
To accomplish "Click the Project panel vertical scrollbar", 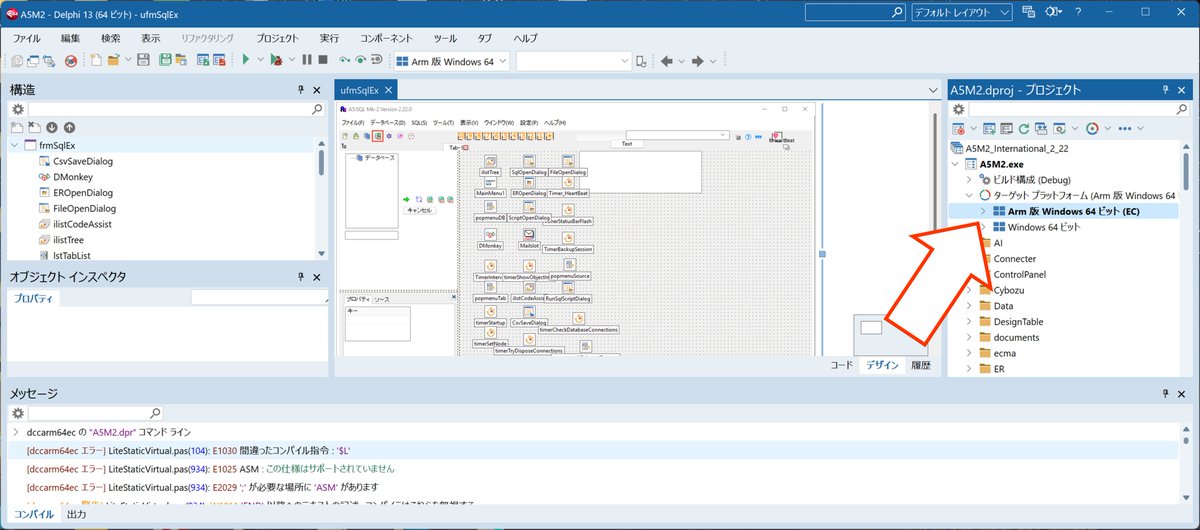I will coord(1186,258).
